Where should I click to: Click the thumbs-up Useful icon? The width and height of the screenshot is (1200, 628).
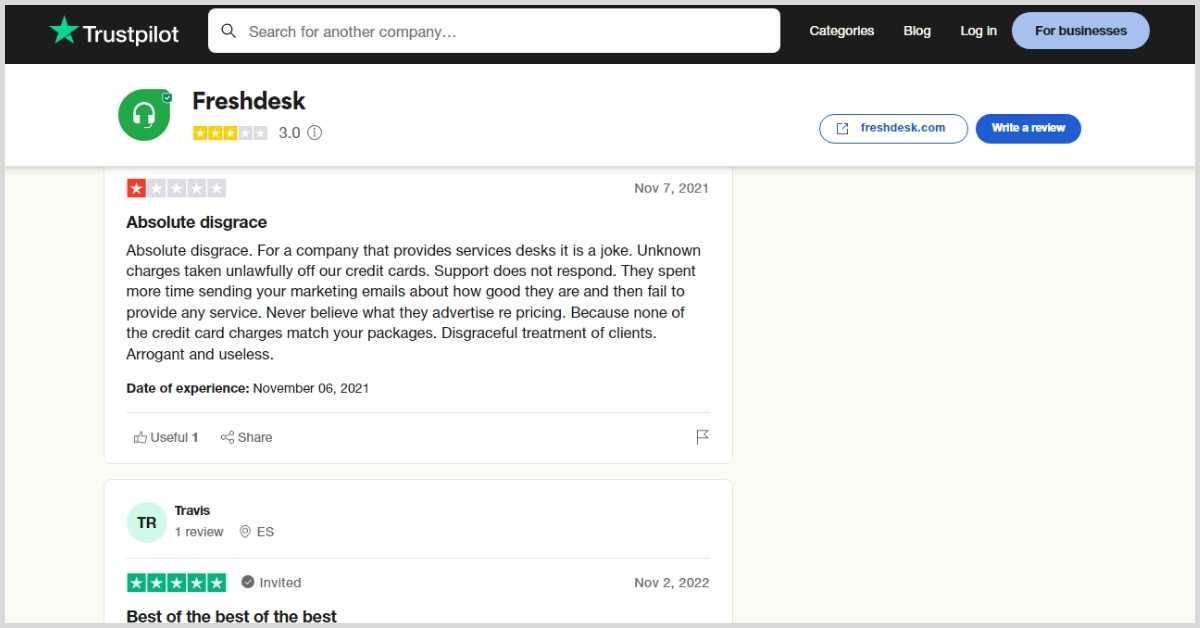[x=142, y=437]
